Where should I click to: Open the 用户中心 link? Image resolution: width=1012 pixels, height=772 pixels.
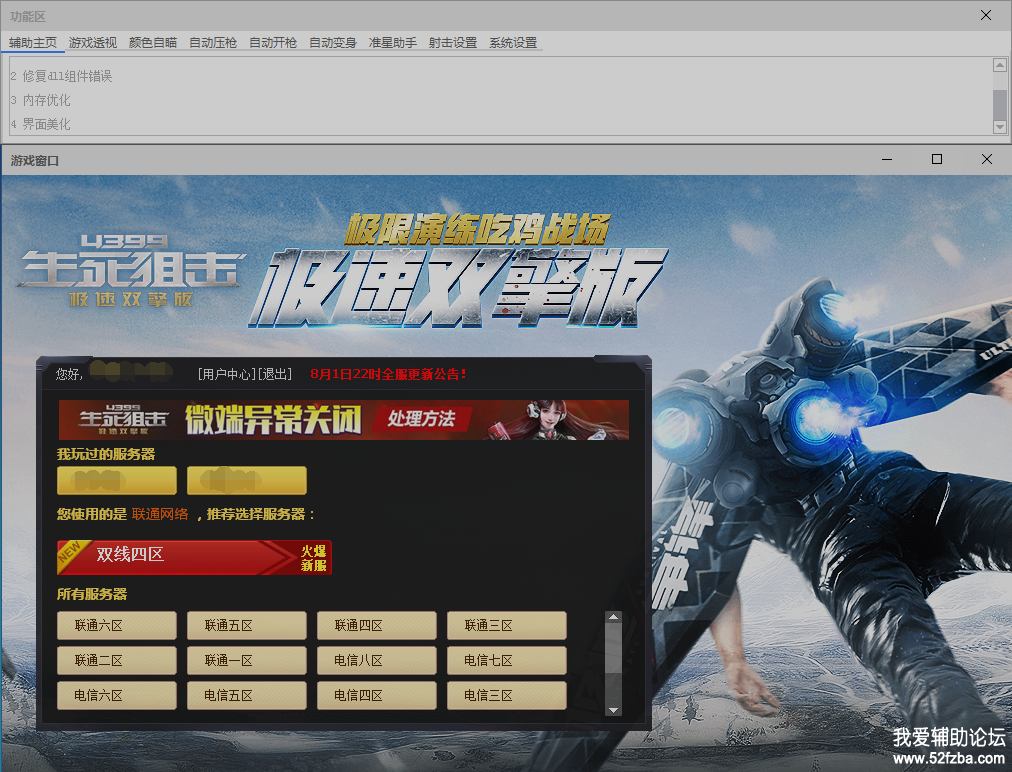(x=227, y=374)
